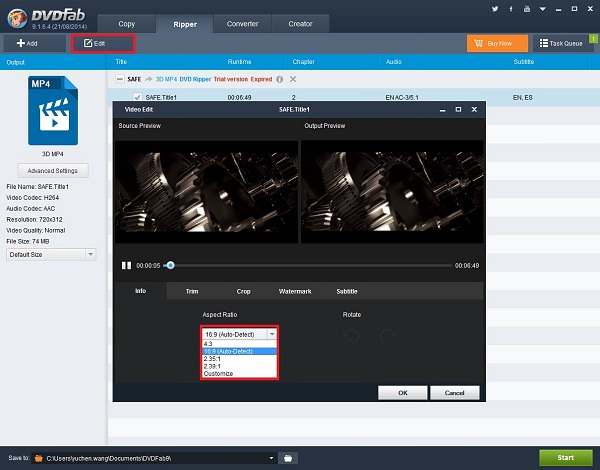Click the EN AC-3/5.1 audio cell
The image size is (600, 470).
402,98
